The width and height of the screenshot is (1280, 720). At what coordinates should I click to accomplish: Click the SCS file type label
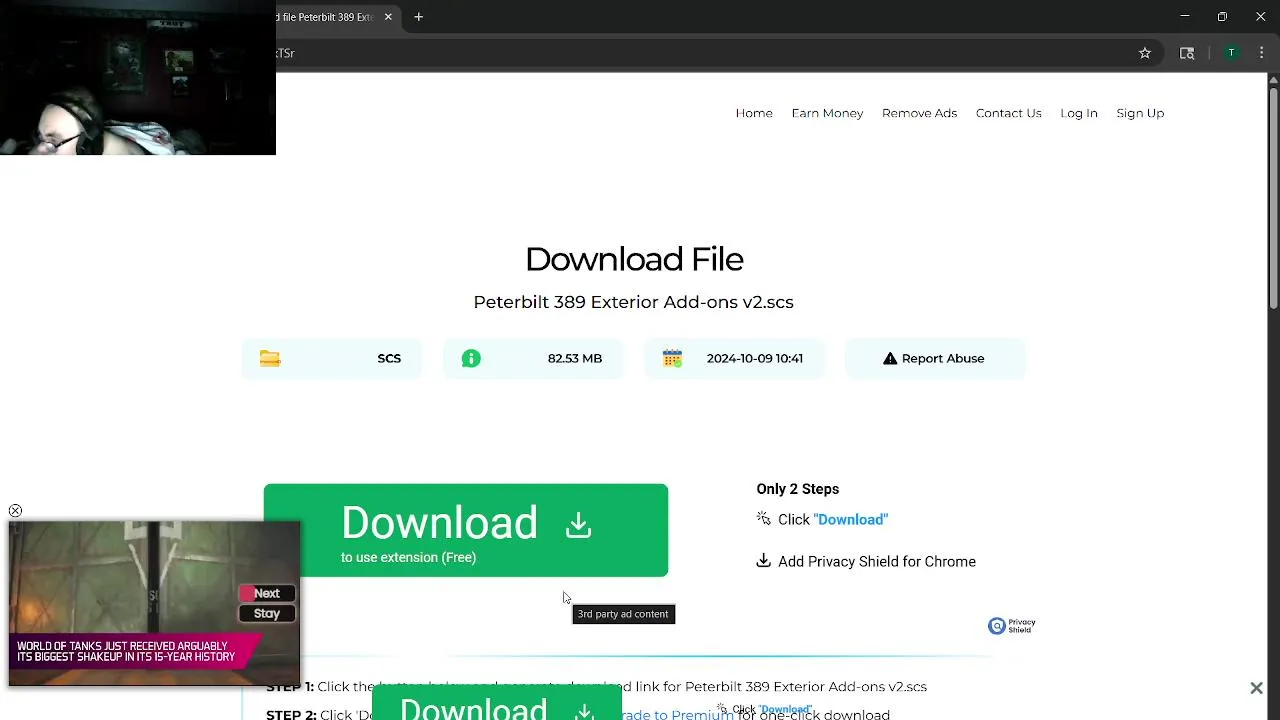(389, 358)
